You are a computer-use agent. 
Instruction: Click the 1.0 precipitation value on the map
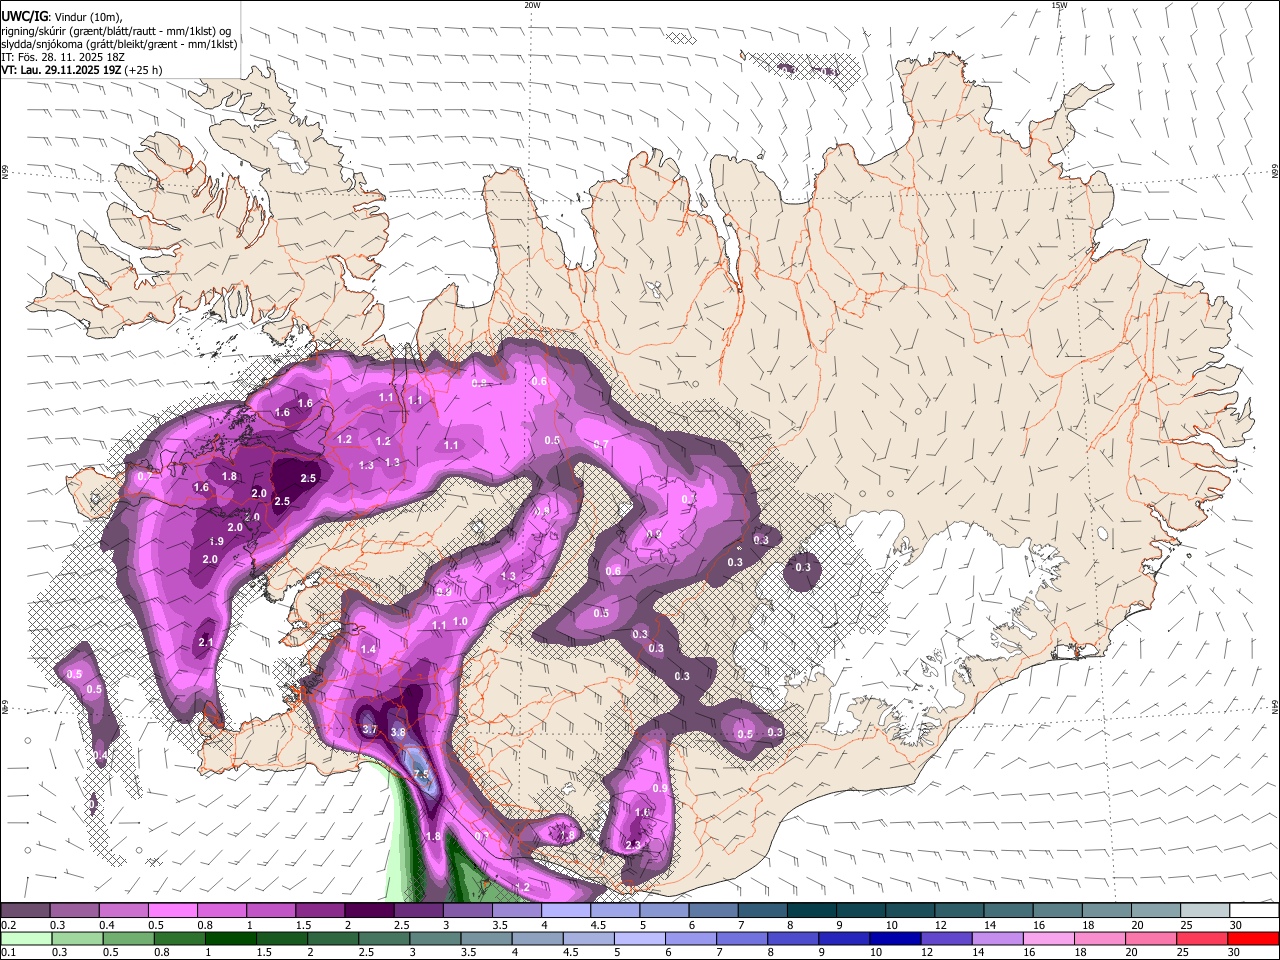coord(460,622)
